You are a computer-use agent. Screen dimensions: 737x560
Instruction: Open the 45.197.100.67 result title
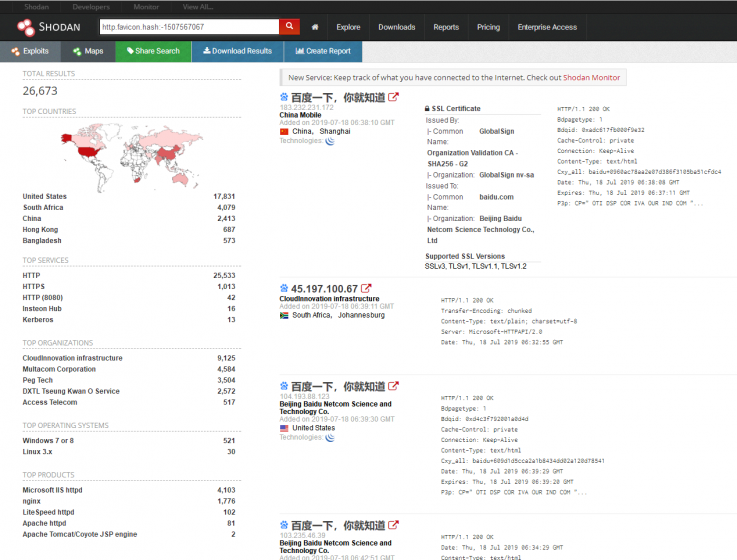pos(324,289)
